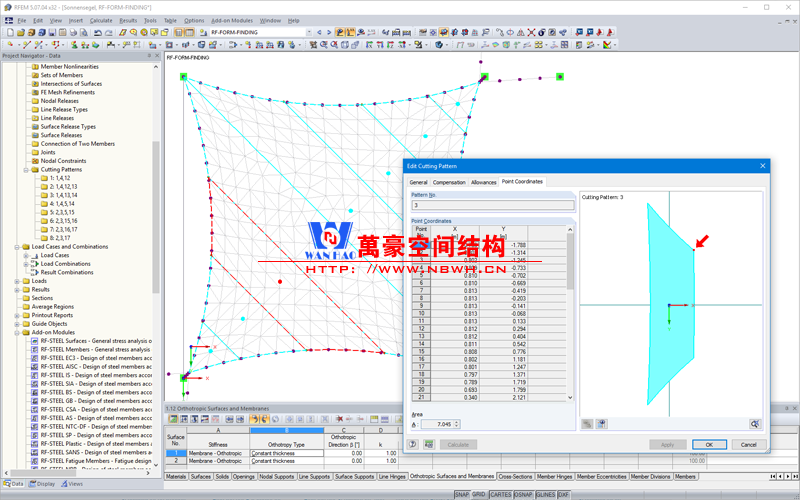Viewport: 800px width, 500px height.
Task: Click Cancel in Edit Cutting Pattern dialog
Action: (748, 444)
